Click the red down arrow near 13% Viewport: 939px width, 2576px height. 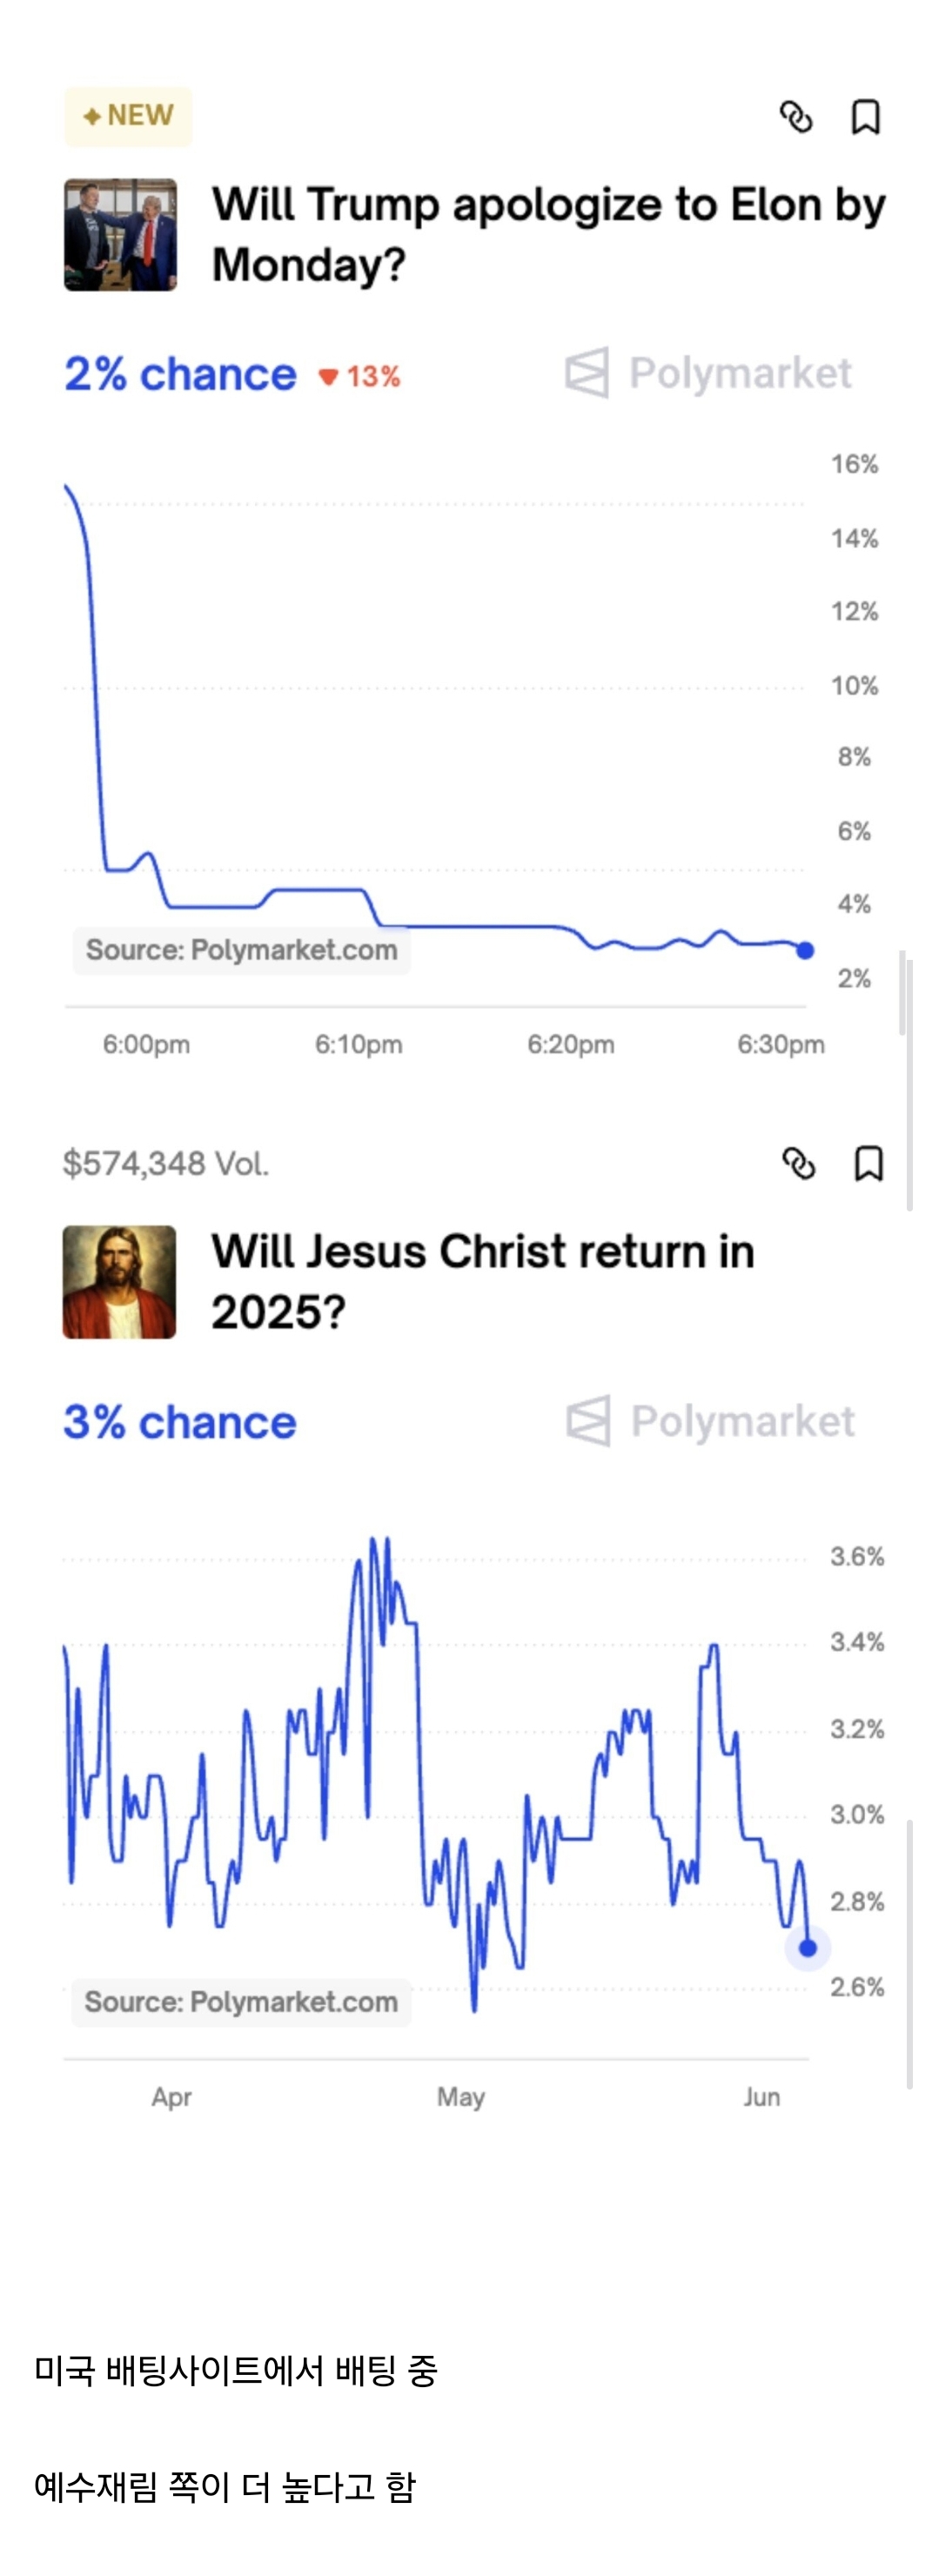[328, 377]
